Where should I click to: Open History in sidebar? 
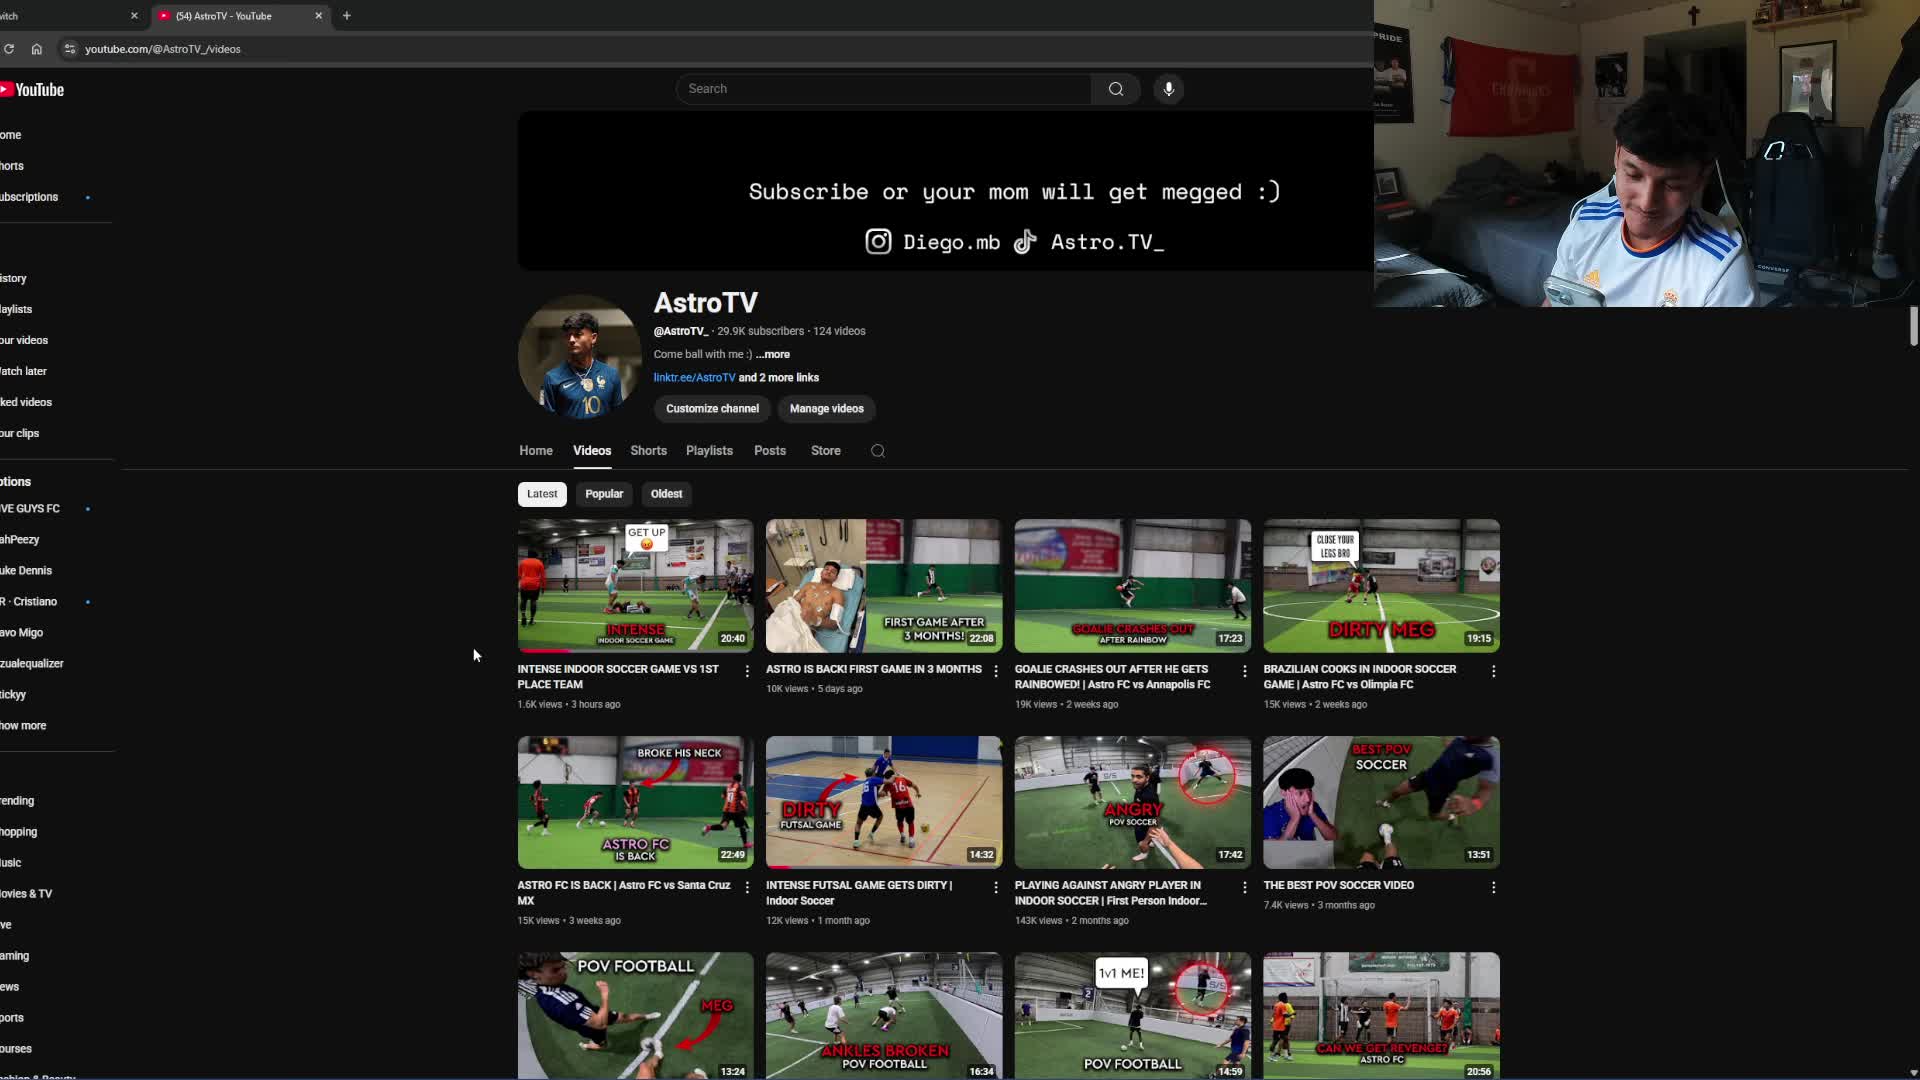coord(14,278)
